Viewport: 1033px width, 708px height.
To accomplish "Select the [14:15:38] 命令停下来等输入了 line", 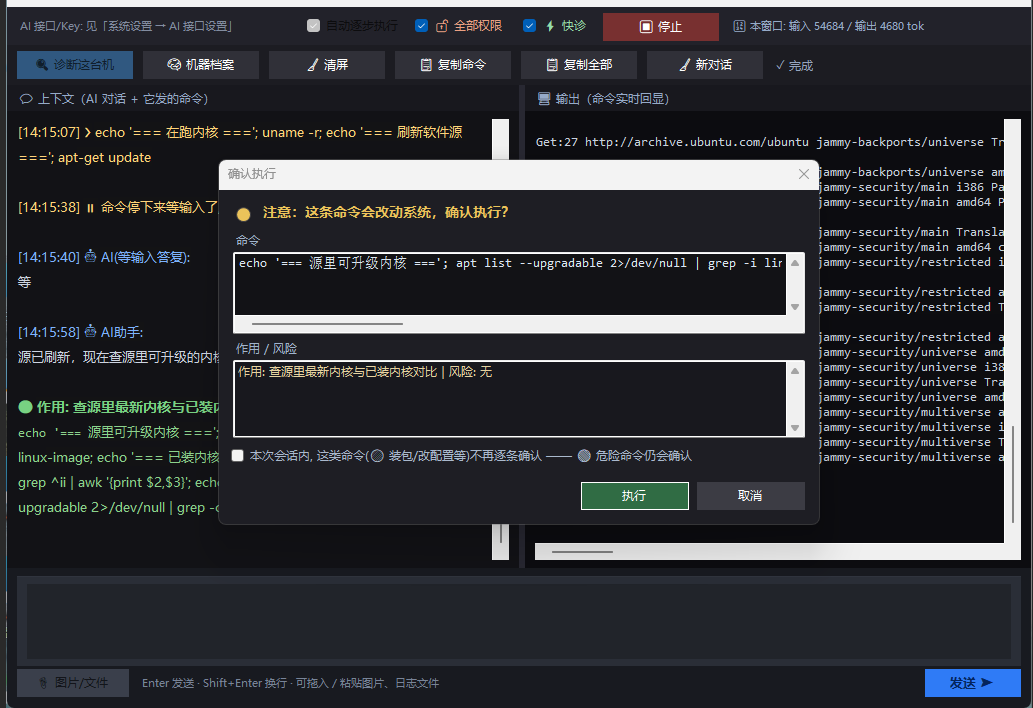I will pos(118,207).
